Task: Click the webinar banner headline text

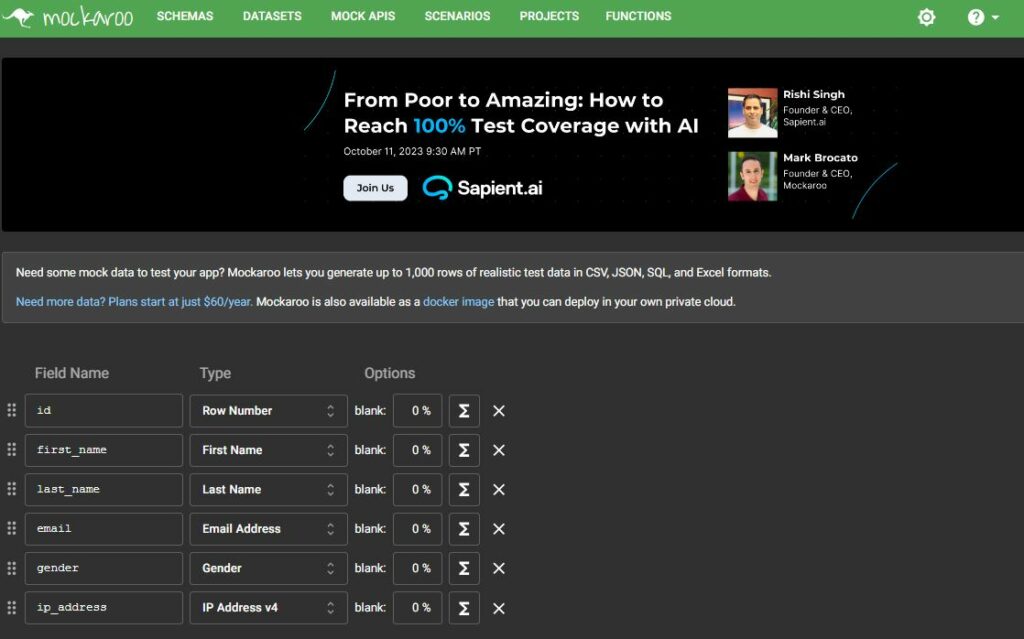Action: point(520,112)
